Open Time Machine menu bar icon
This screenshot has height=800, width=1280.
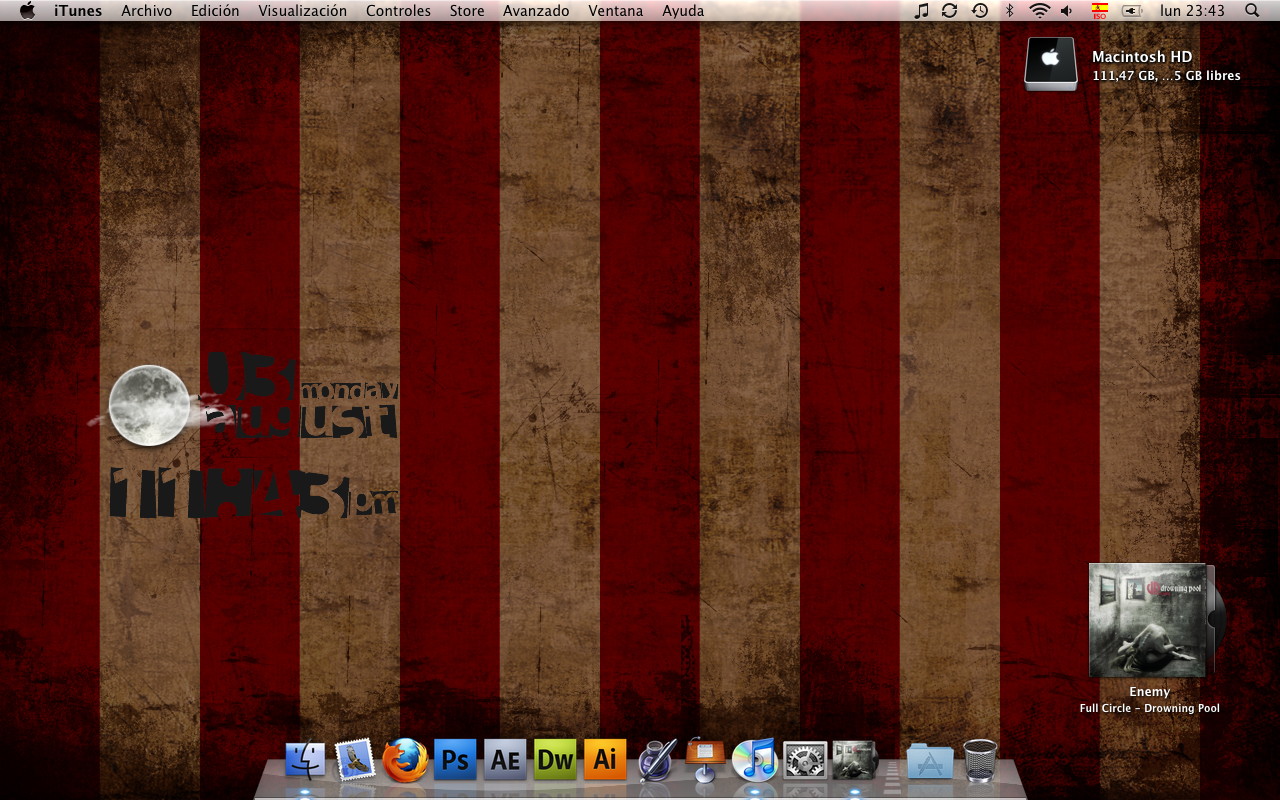(x=980, y=11)
